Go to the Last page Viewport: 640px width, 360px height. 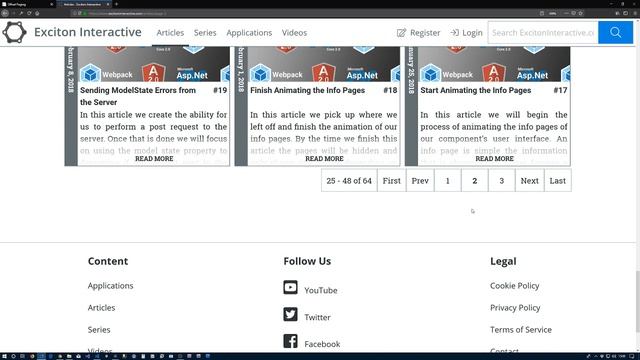pos(558,180)
